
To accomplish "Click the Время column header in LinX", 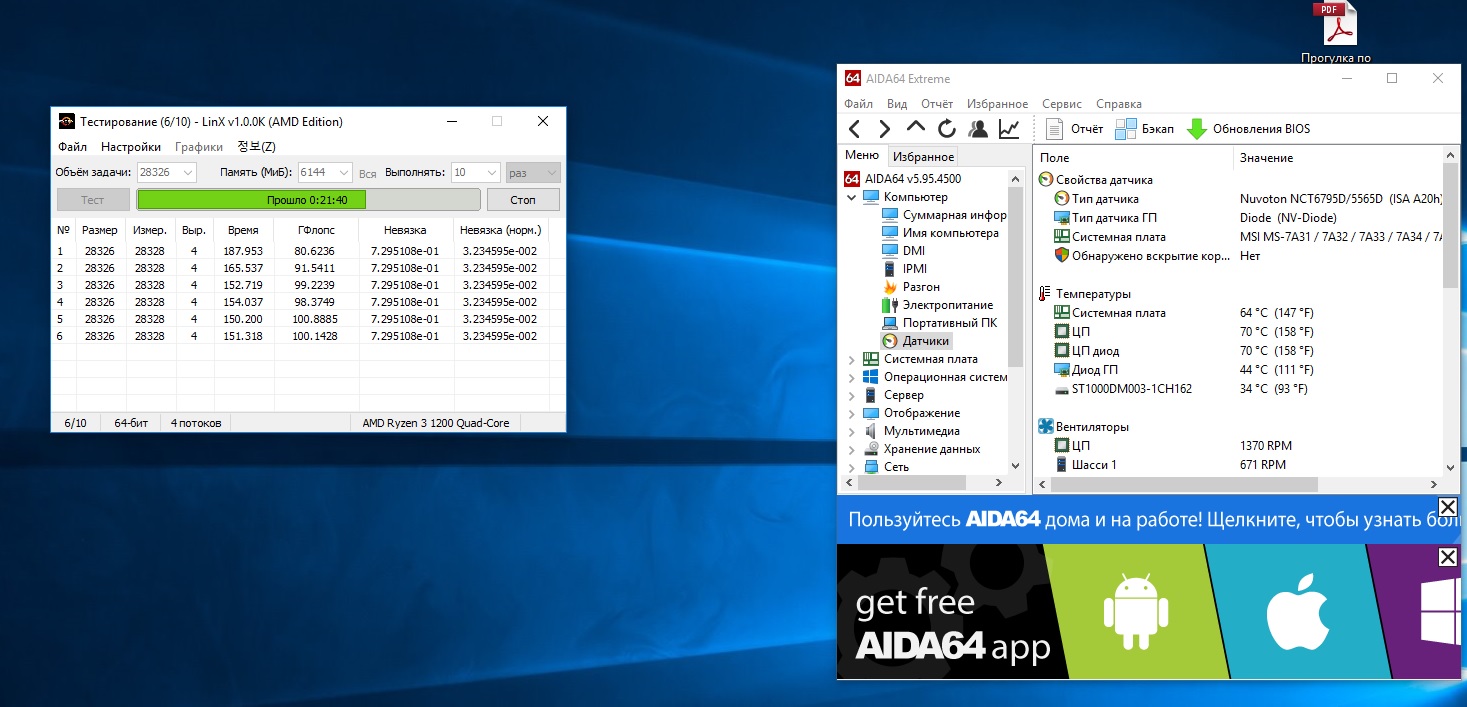I will pos(243,230).
